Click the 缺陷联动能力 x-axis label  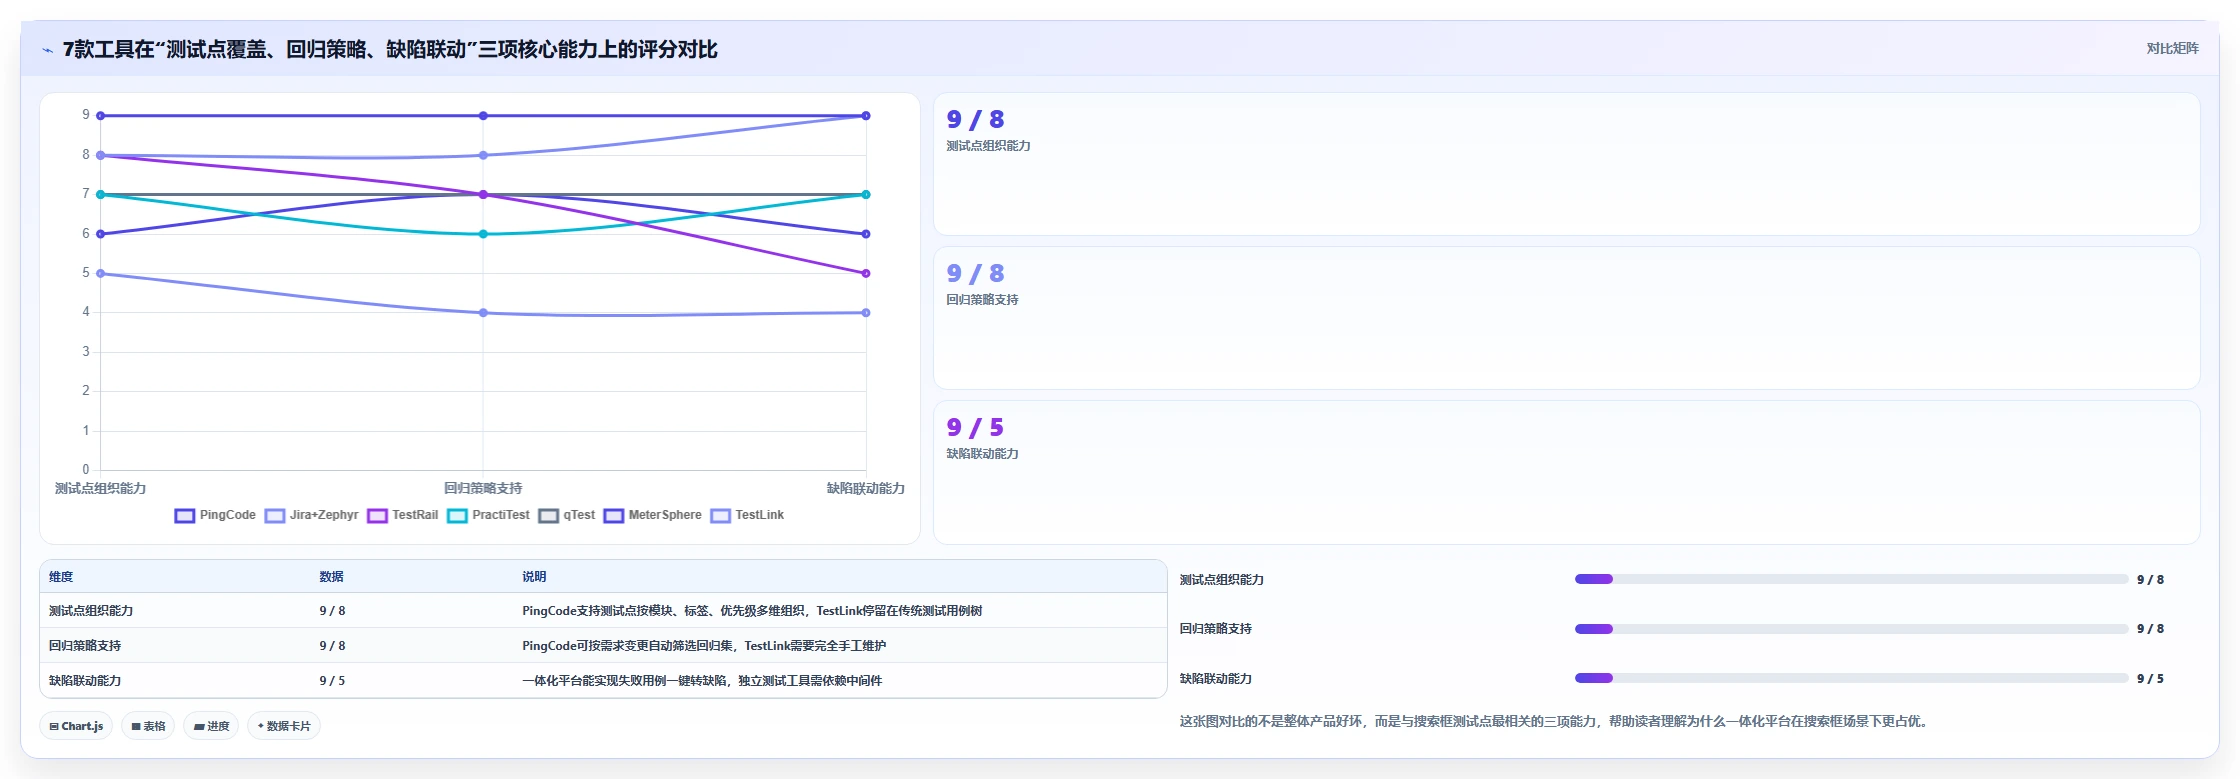[866, 489]
